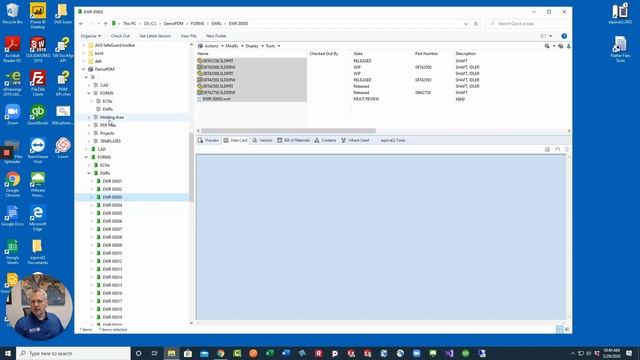The image size is (640, 360).
Task: Open Visual Studio taskbar icon
Action: coord(449,353)
